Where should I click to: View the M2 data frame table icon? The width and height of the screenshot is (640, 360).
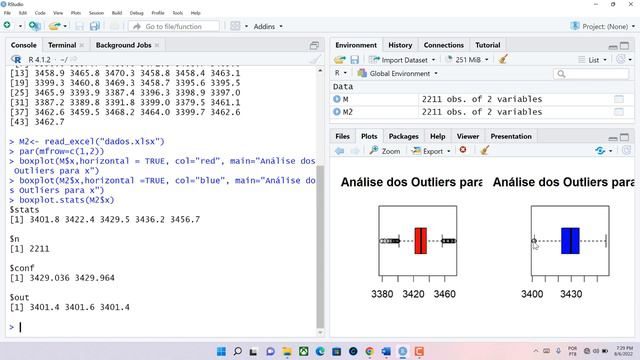pos(619,111)
